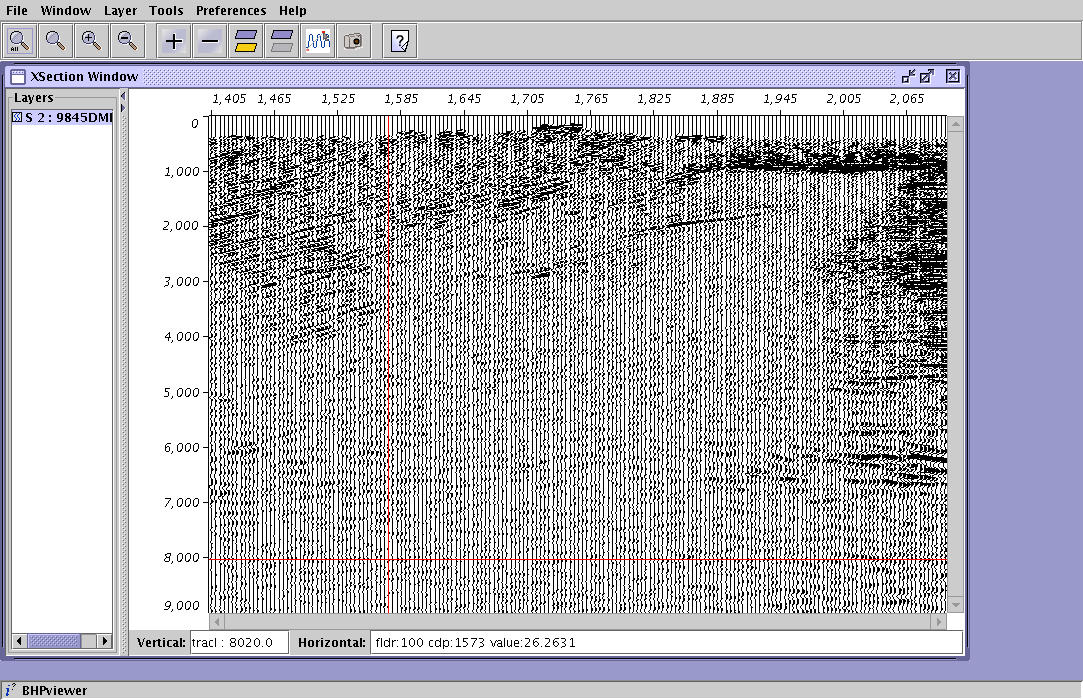
Task: Click the 1,405 horizontal axis label
Action: (x=229, y=99)
